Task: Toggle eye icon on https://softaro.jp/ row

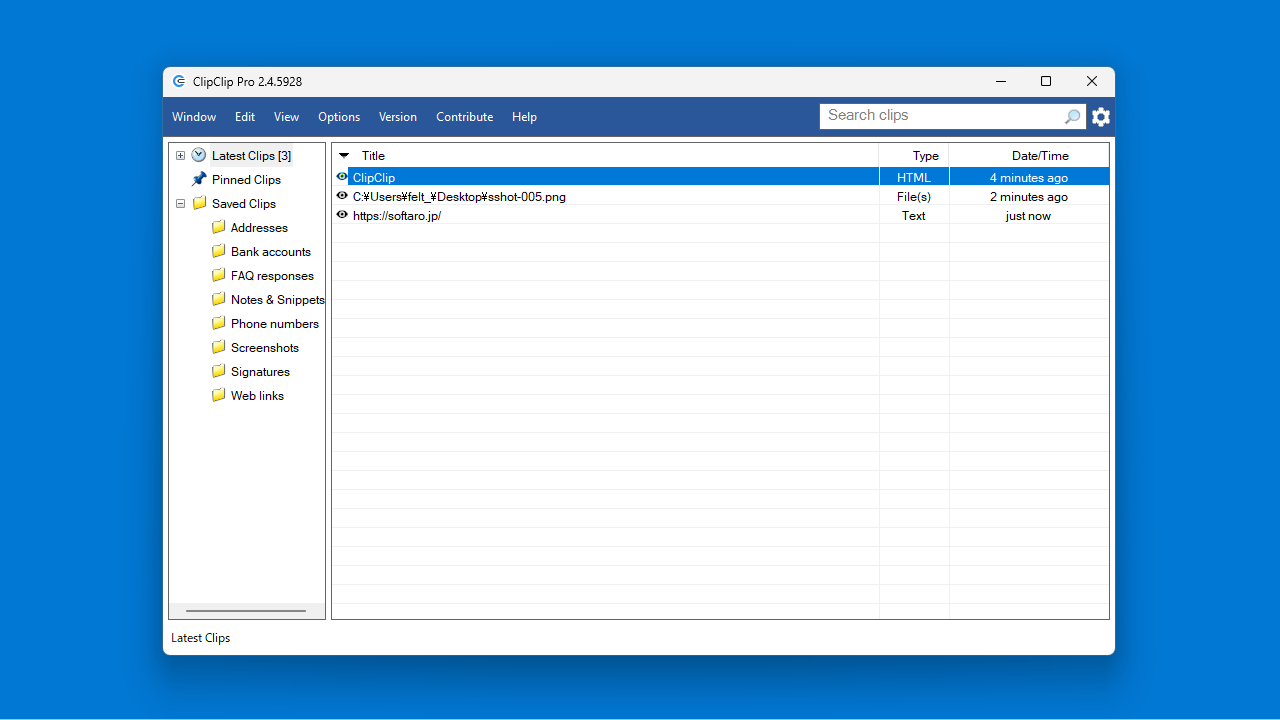Action: coord(342,215)
